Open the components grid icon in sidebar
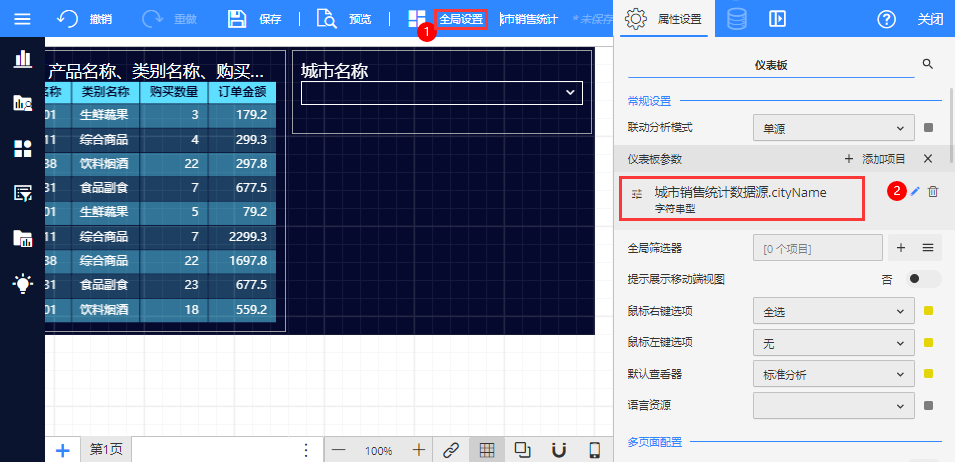This screenshot has height=462, width=955. point(23,149)
